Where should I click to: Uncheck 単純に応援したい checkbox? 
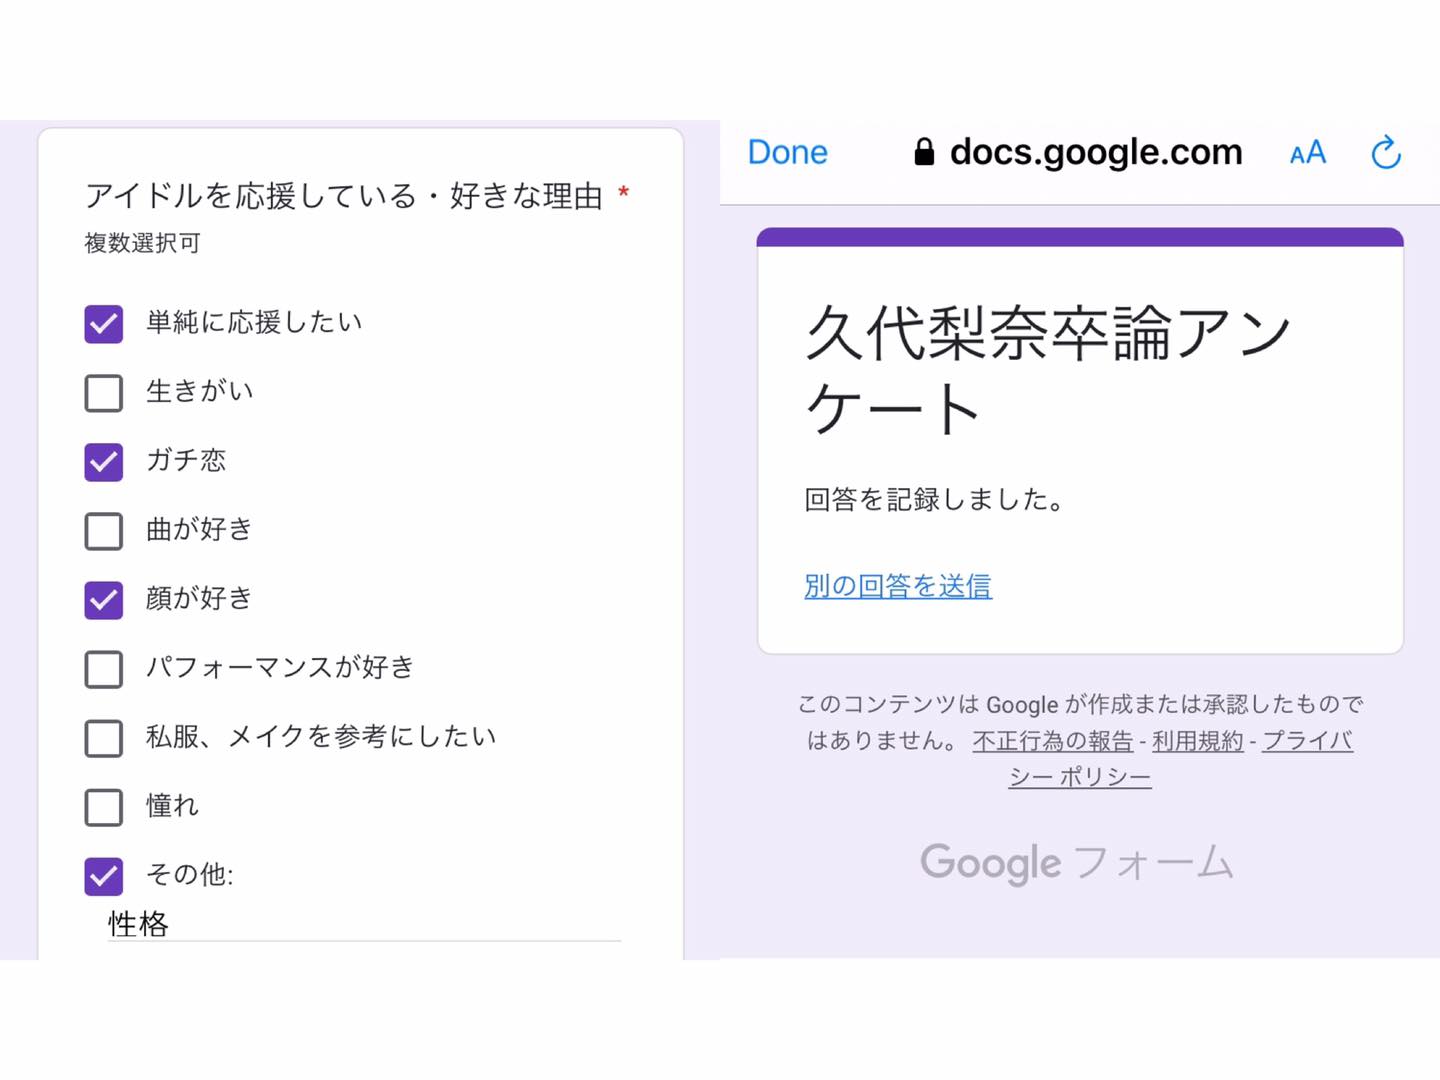[x=104, y=324]
